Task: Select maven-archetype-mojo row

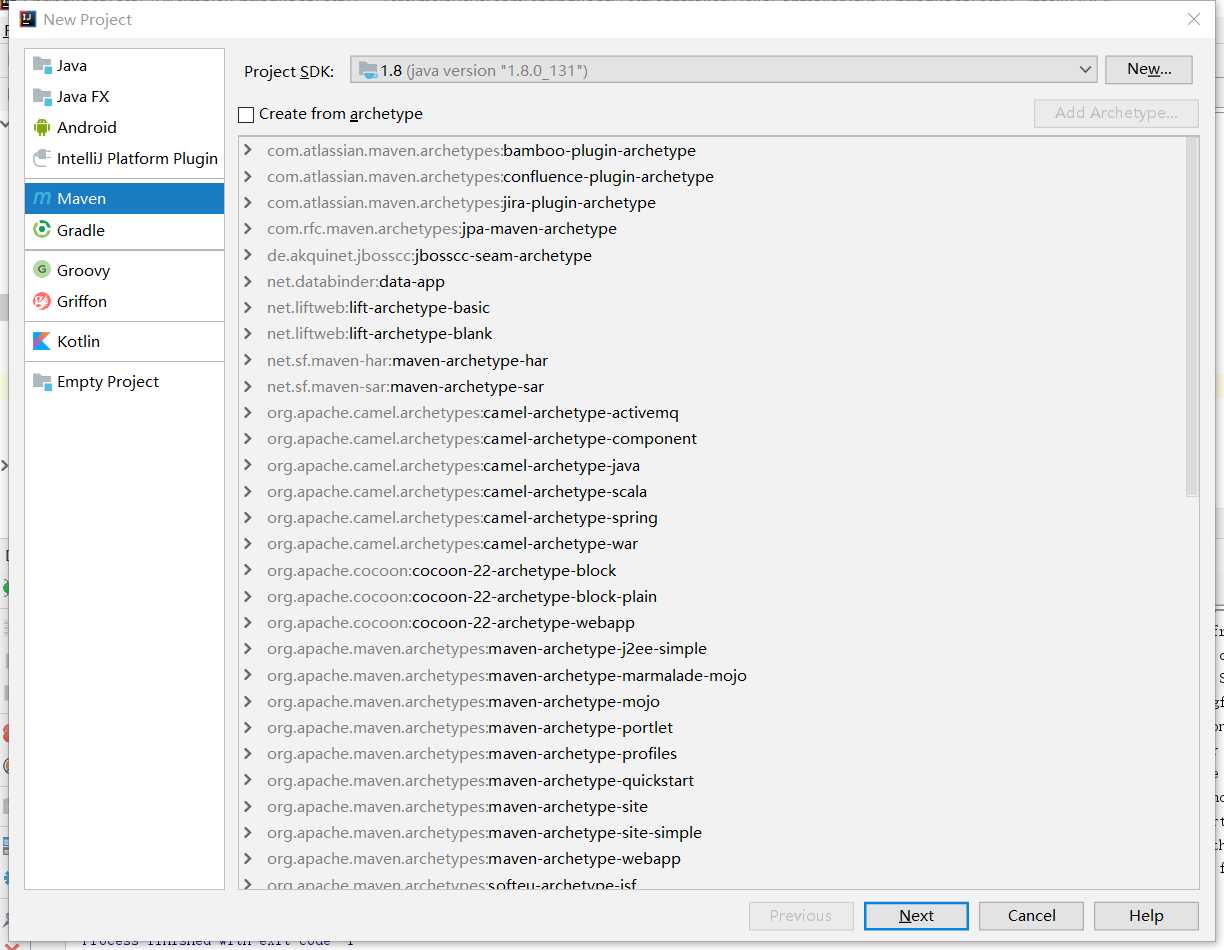Action: (712, 701)
